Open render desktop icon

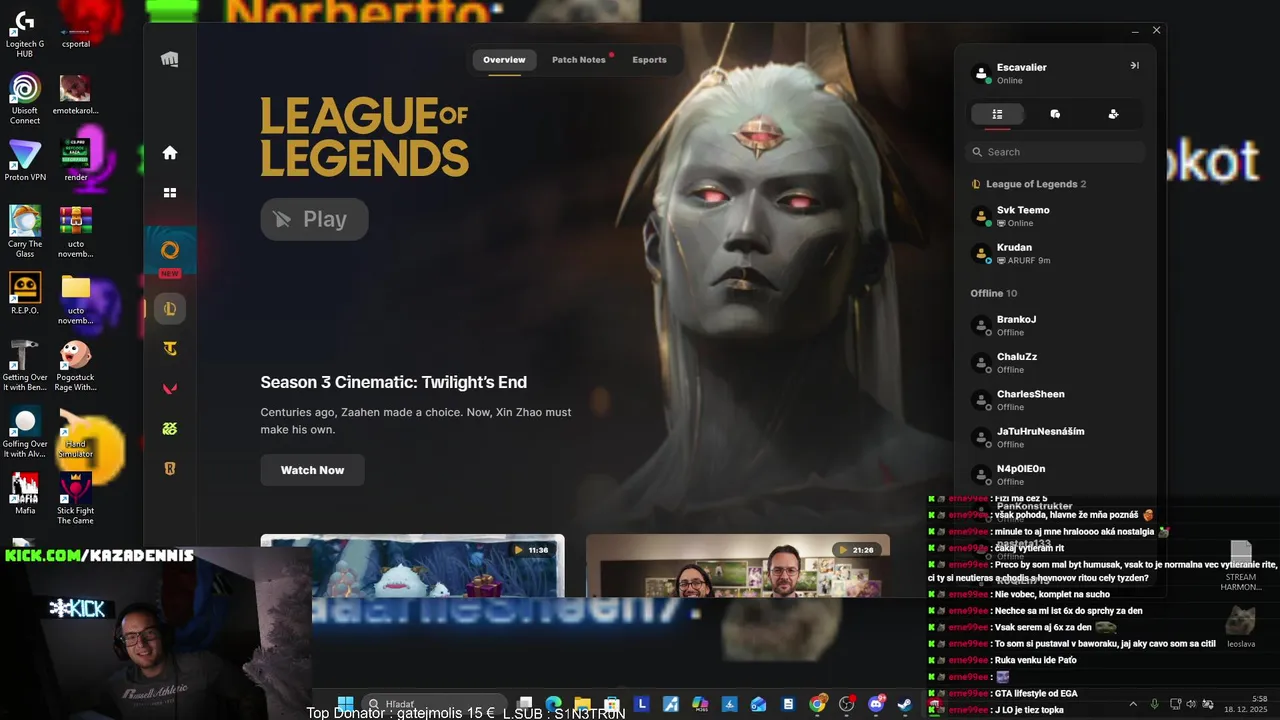pyautogui.click(x=76, y=160)
